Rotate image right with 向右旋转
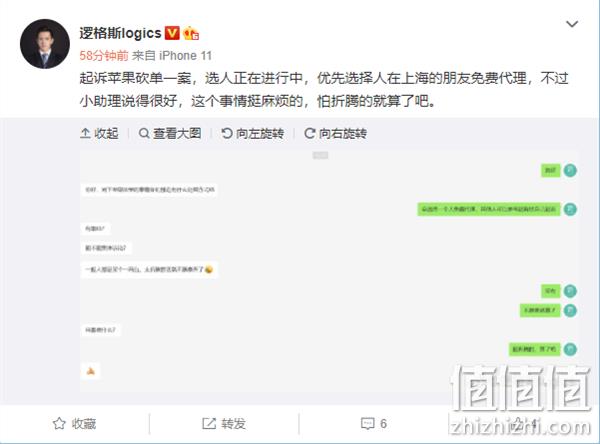This screenshot has width=600, height=444. (x=335, y=134)
